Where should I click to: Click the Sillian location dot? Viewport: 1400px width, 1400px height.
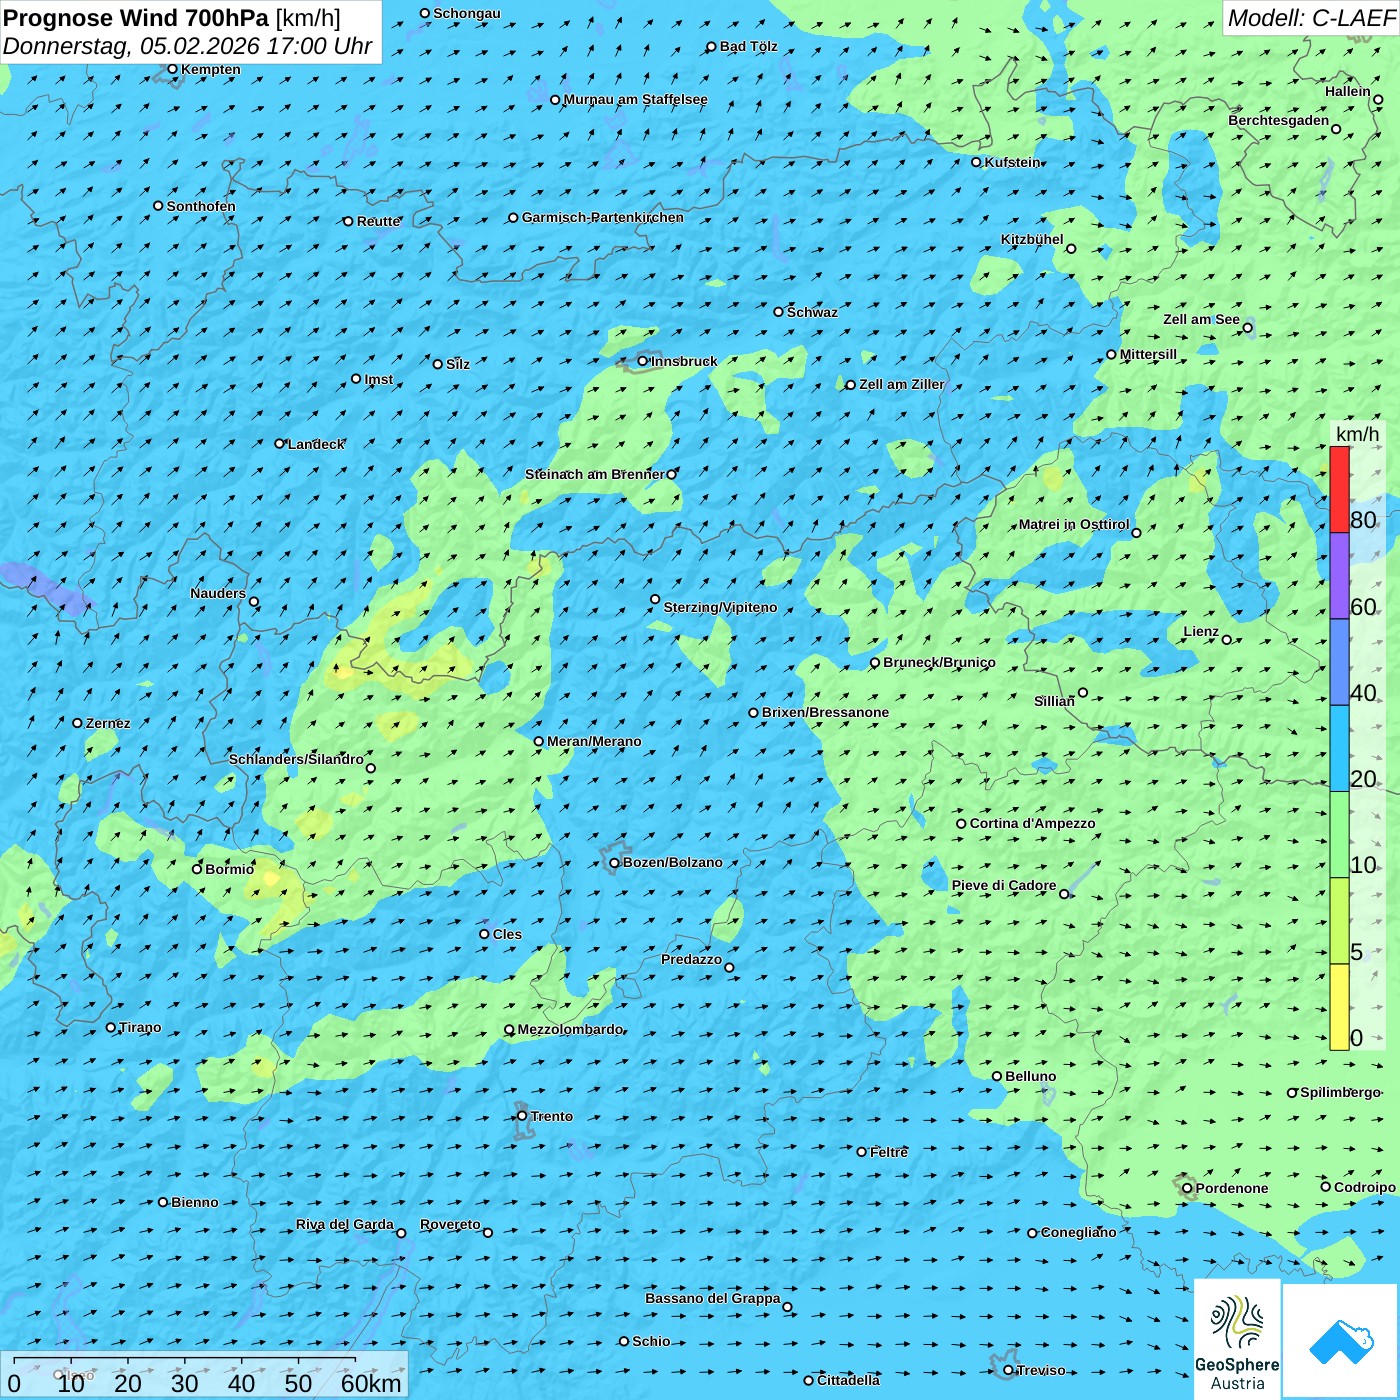[1083, 692]
